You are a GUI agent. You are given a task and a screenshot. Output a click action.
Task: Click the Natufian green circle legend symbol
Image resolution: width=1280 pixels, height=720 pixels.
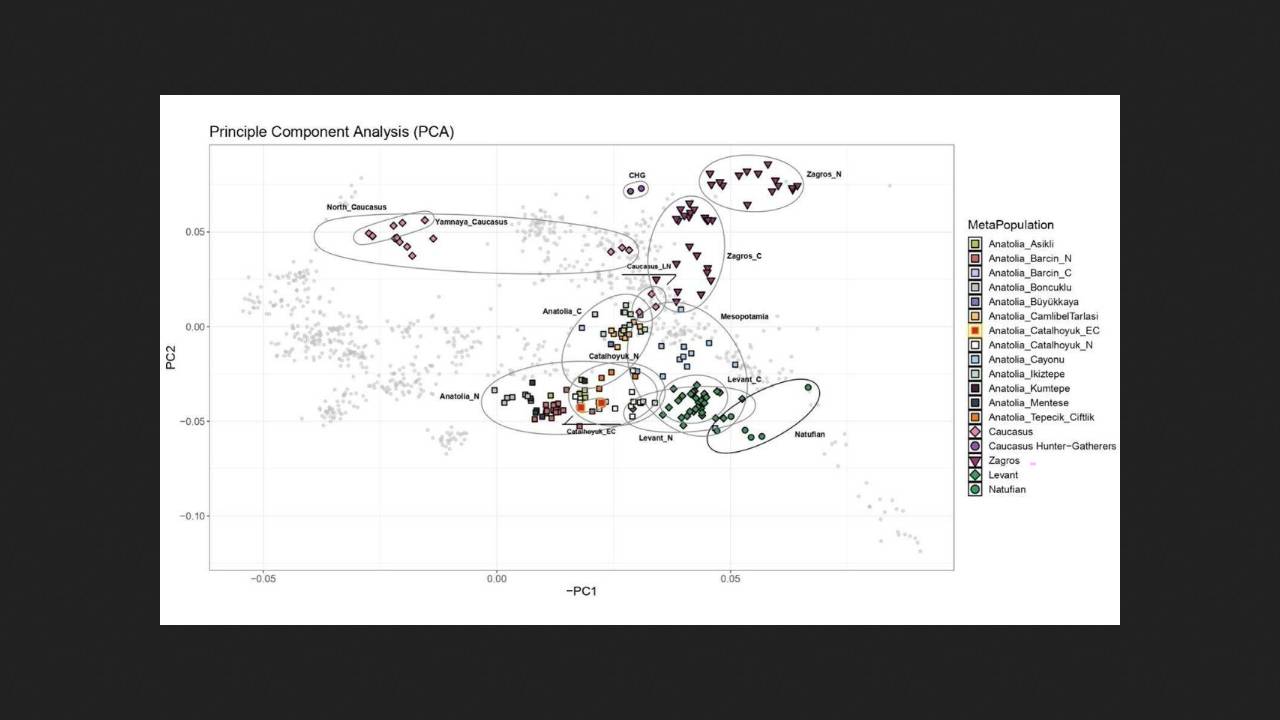[x=975, y=489]
